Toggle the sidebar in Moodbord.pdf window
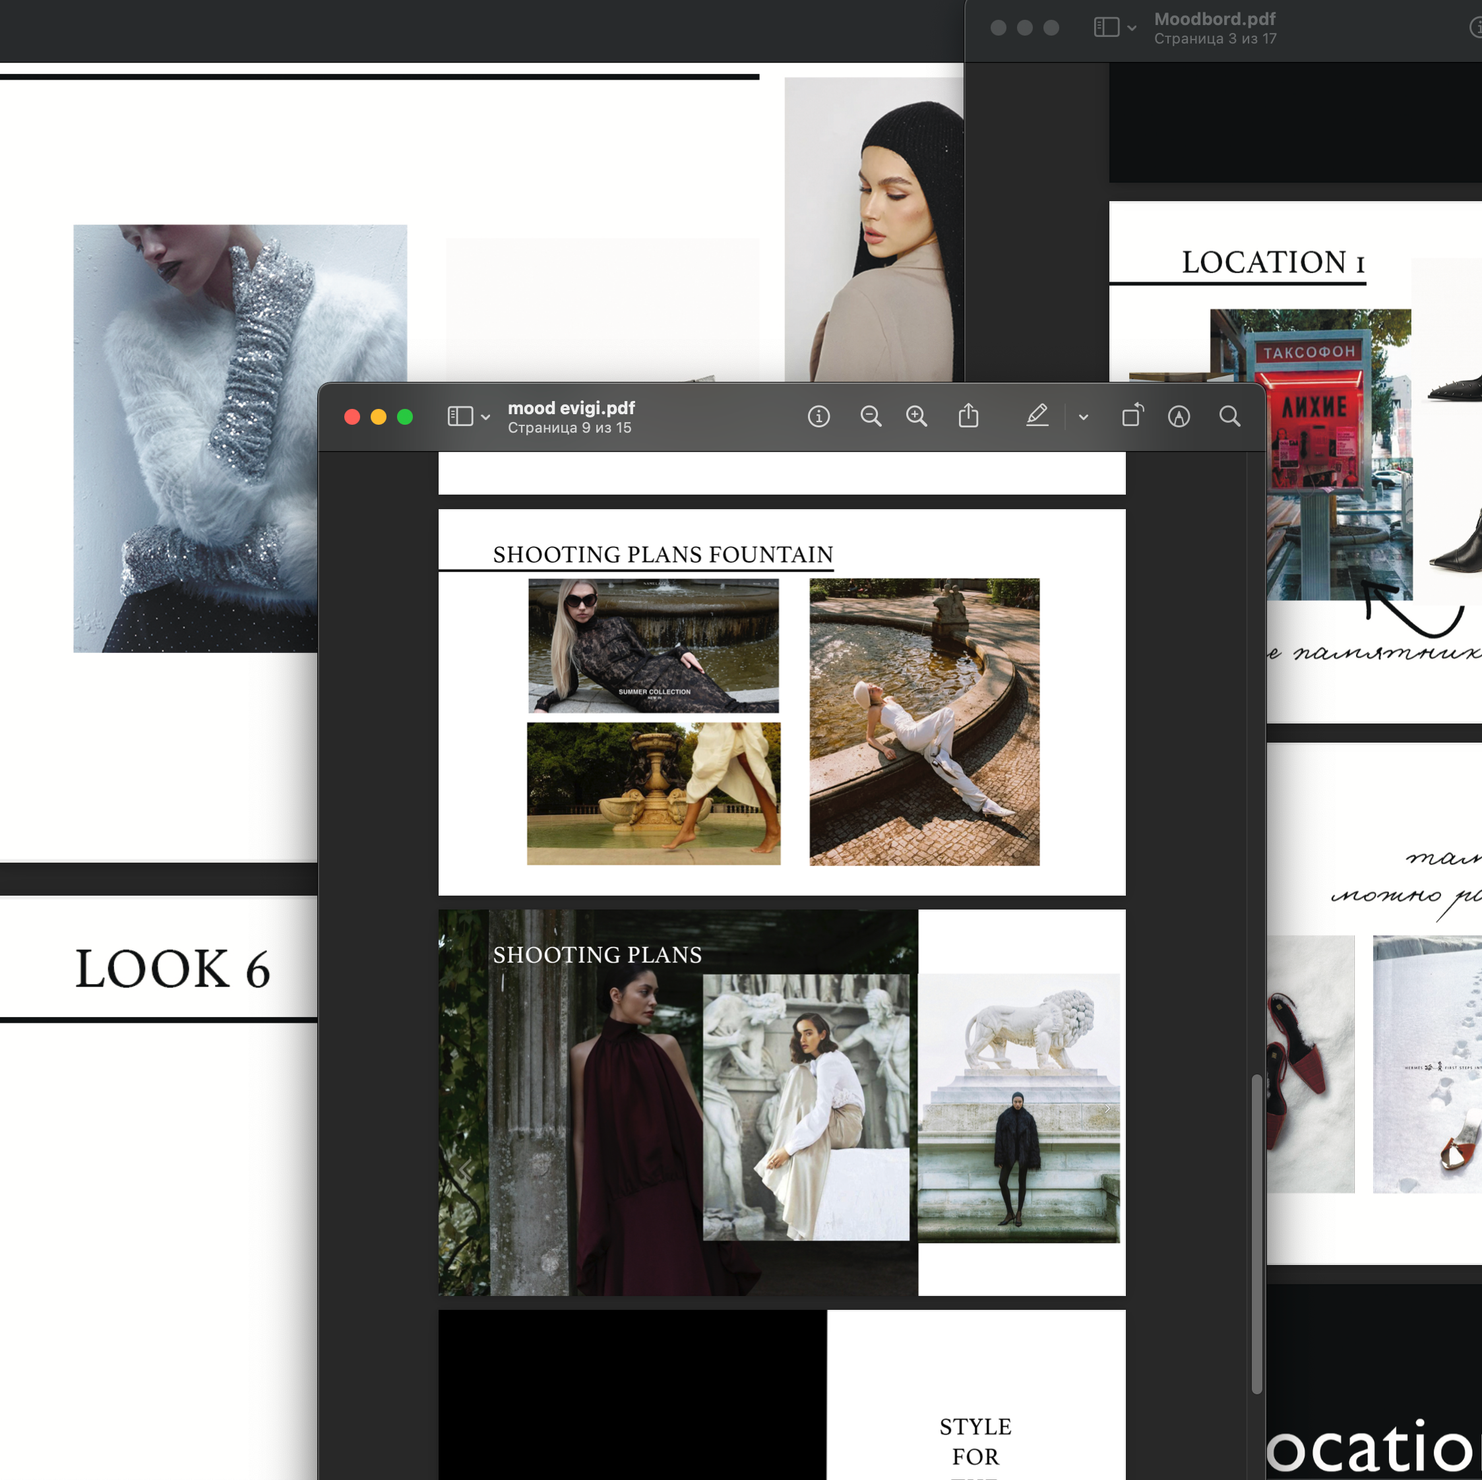Screen dimensions: 1482x1480 tap(1106, 28)
